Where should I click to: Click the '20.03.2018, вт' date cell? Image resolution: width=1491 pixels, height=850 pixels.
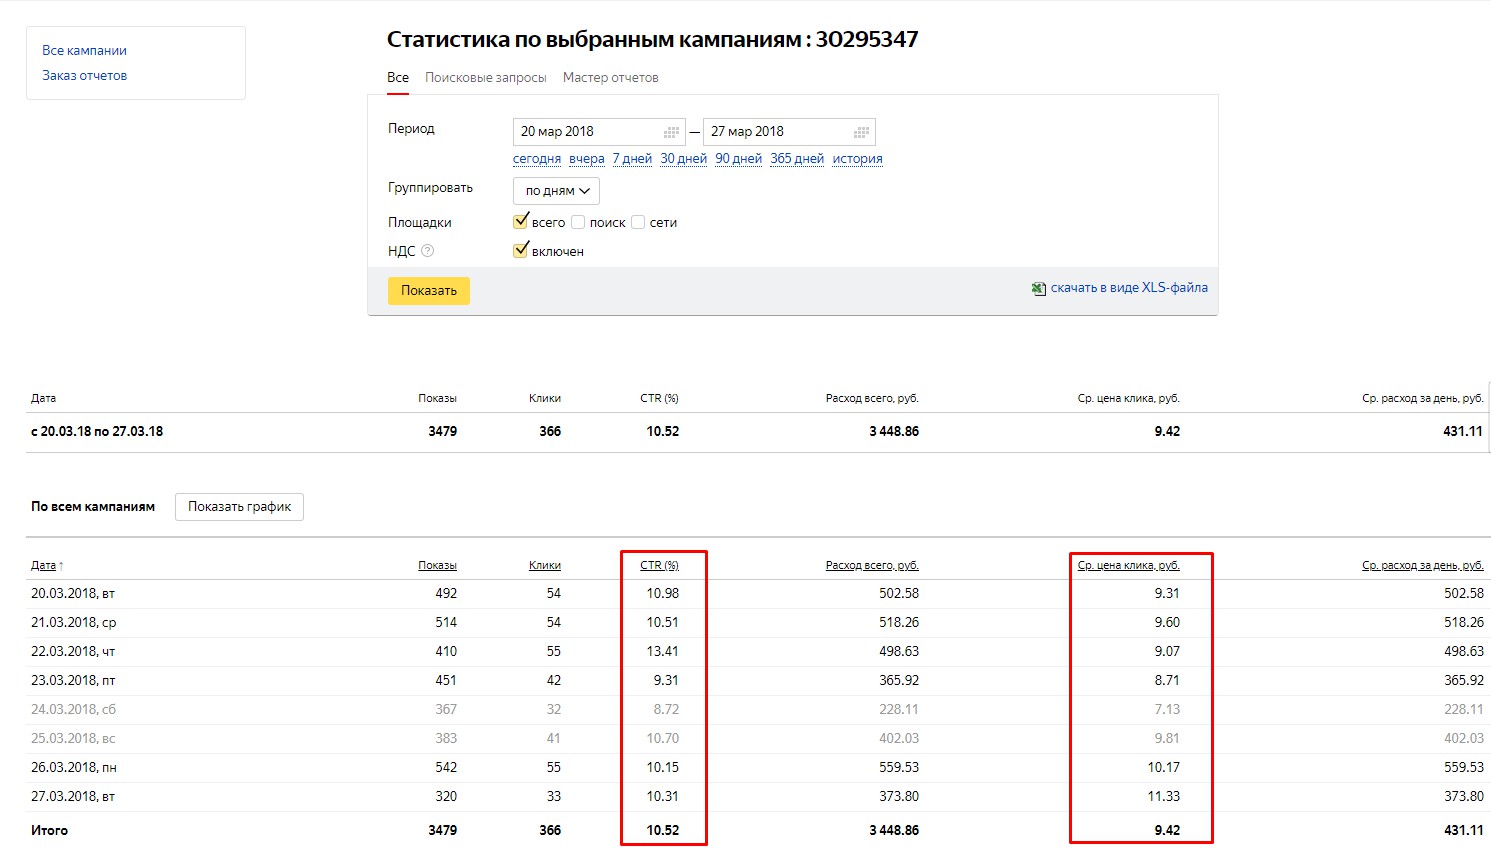[x=73, y=594]
